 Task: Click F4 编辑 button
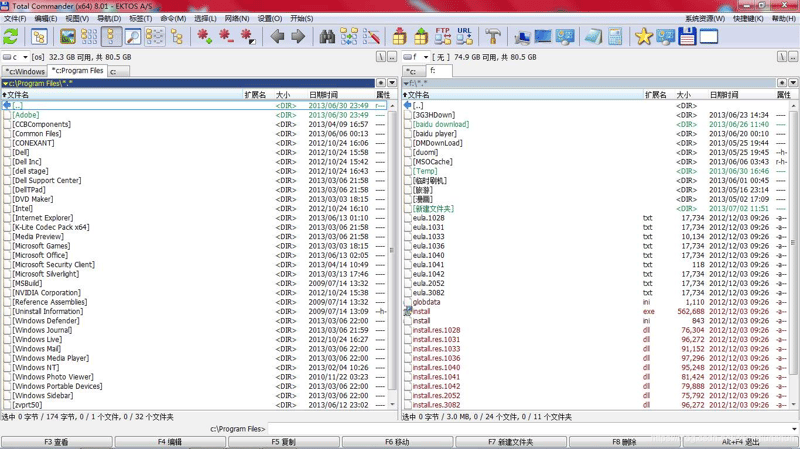coord(170,442)
